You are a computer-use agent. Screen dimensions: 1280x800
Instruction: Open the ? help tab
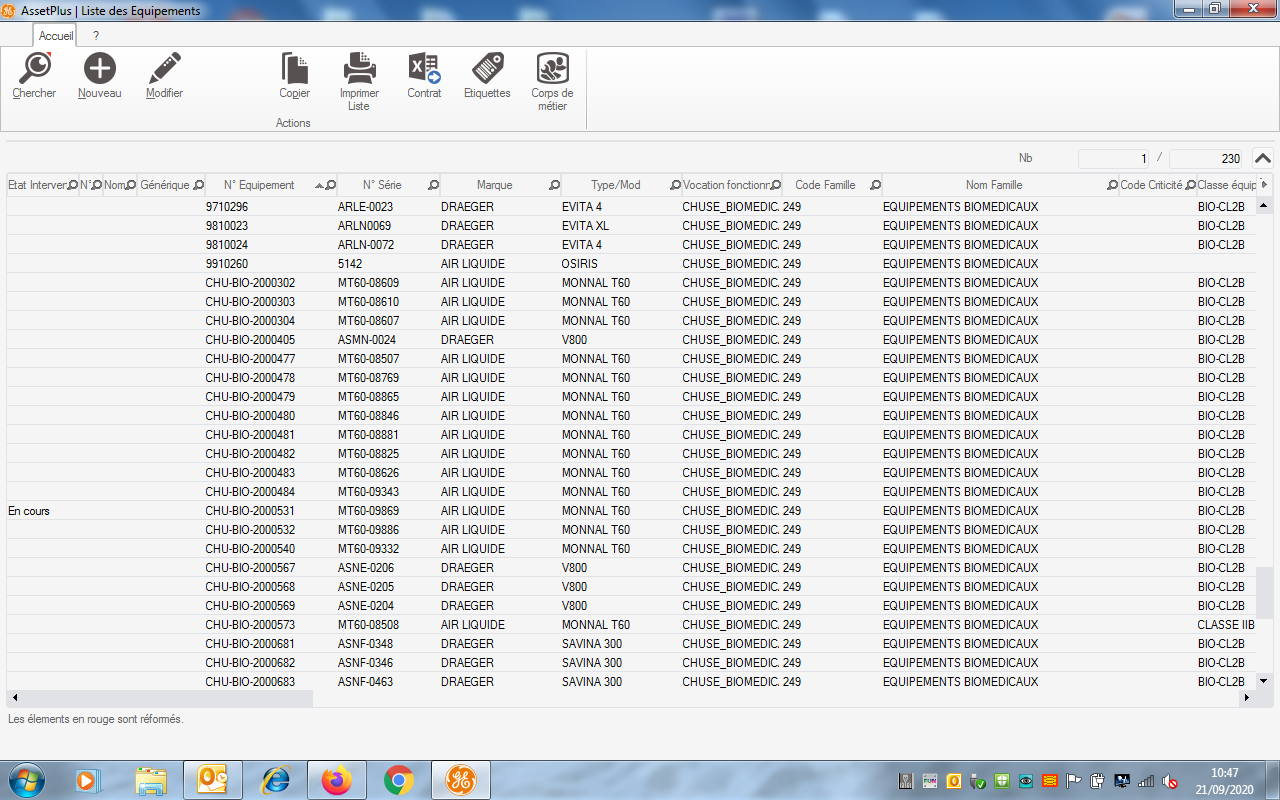pos(96,35)
